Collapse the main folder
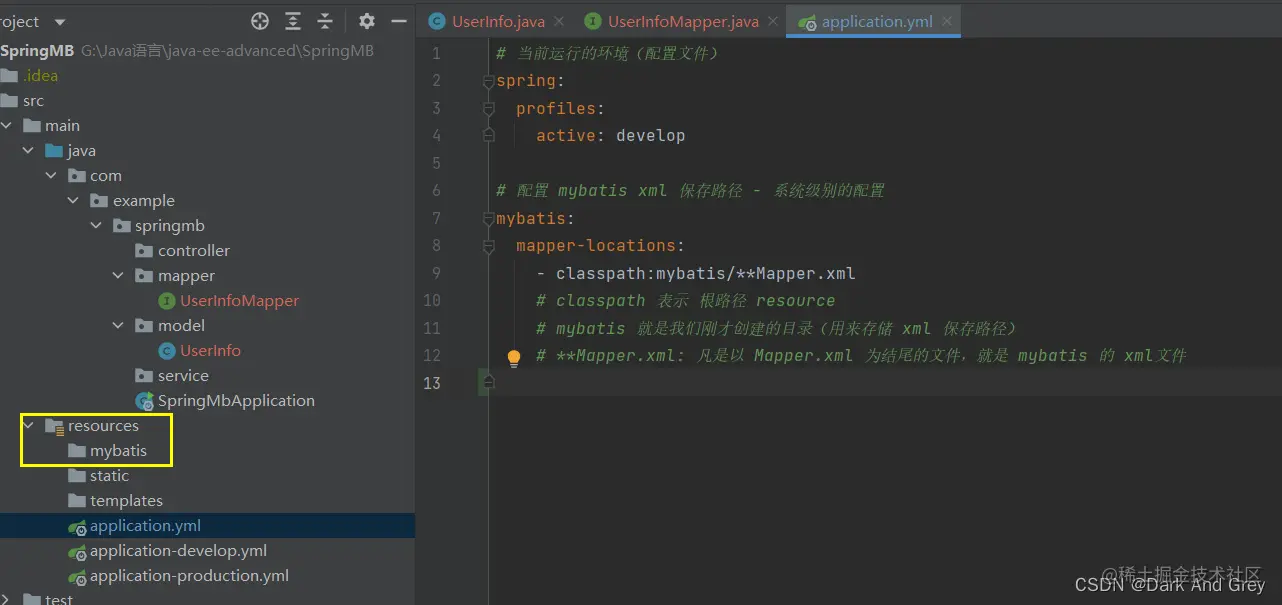 (x=7, y=126)
